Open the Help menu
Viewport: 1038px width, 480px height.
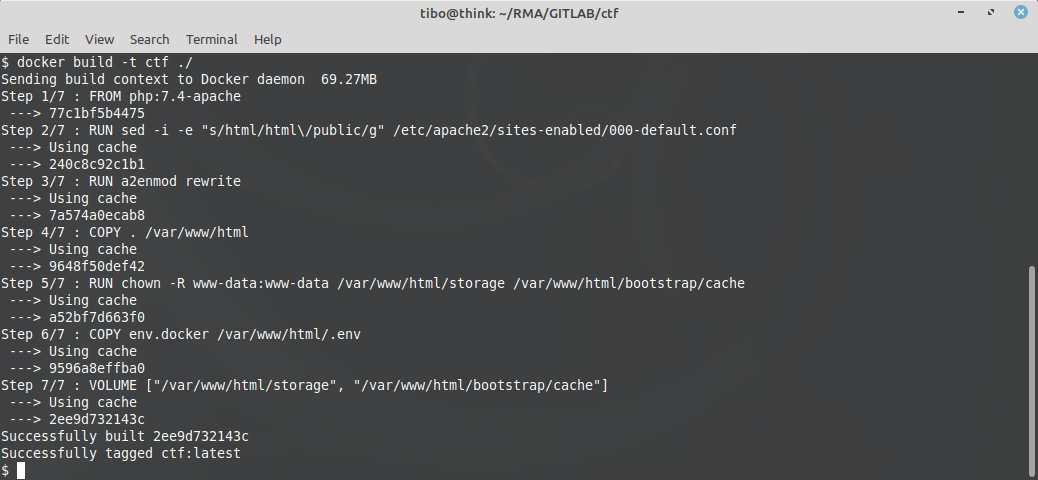[x=267, y=40]
